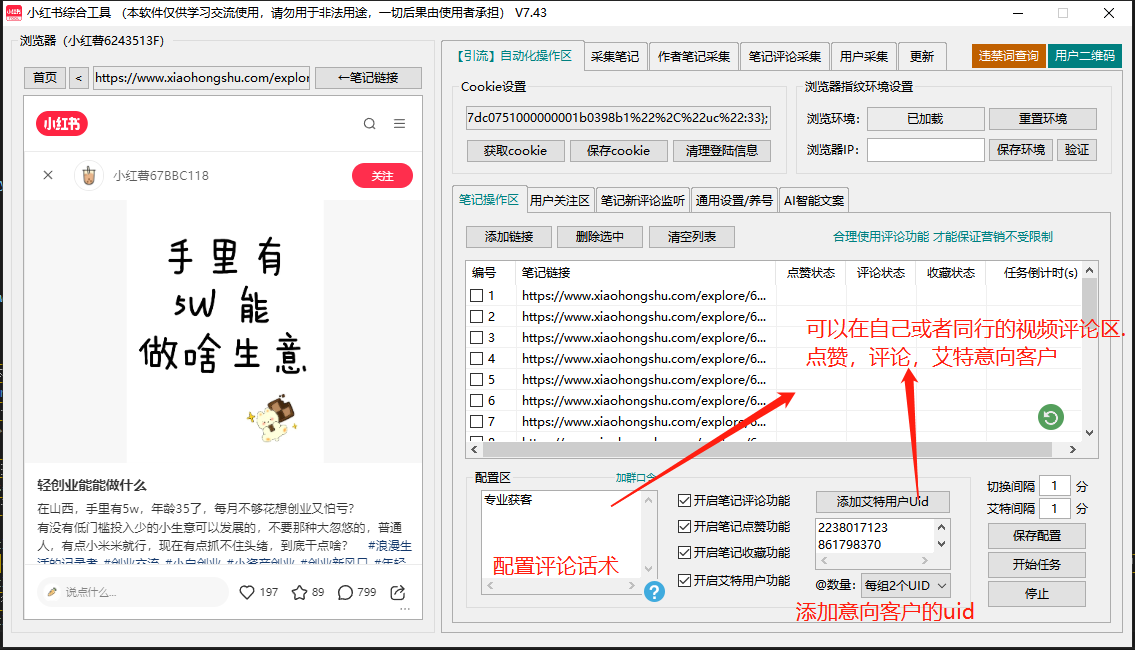Screen dimensions: 1135x650
Task: Click the 获取cookie button
Action: point(515,150)
